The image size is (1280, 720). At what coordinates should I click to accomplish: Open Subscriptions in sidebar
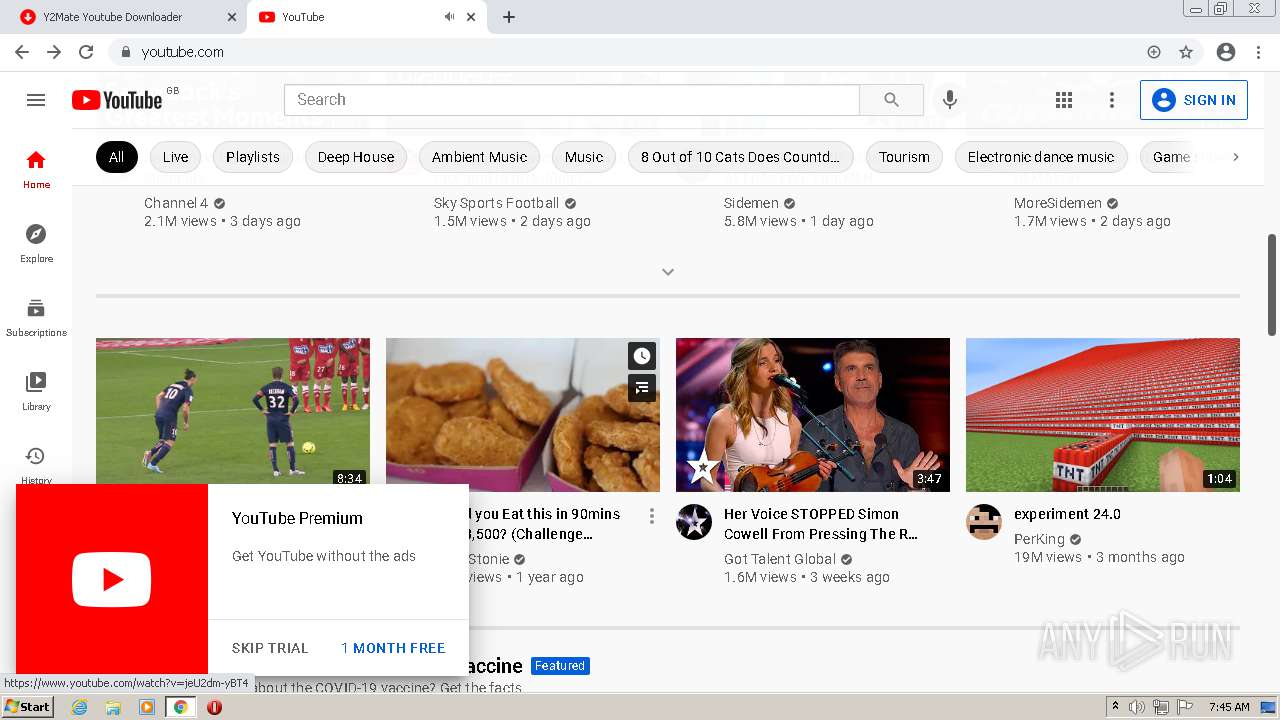[36, 317]
